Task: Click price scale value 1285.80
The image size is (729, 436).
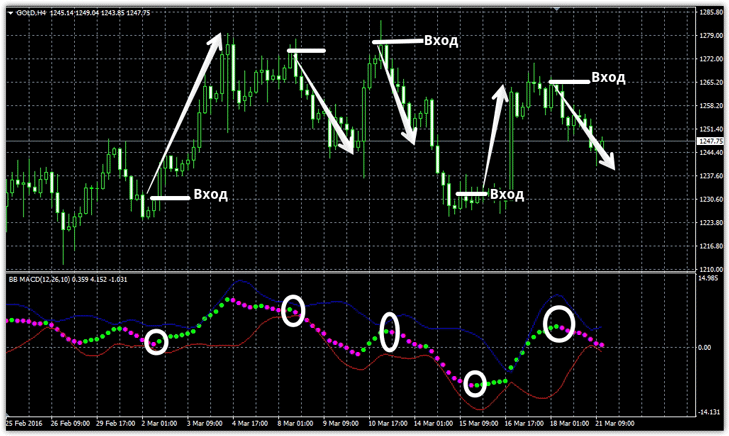Action: [x=711, y=13]
